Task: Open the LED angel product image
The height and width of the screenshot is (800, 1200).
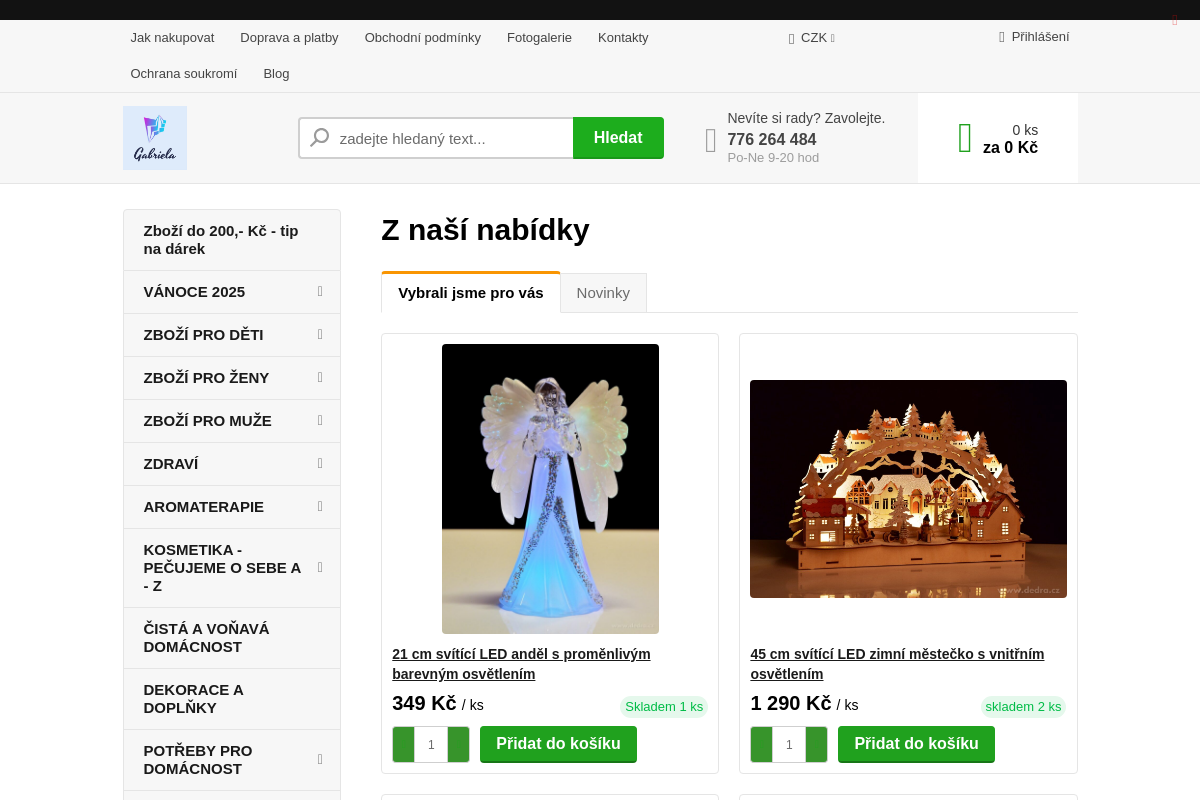Action: click(x=550, y=488)
